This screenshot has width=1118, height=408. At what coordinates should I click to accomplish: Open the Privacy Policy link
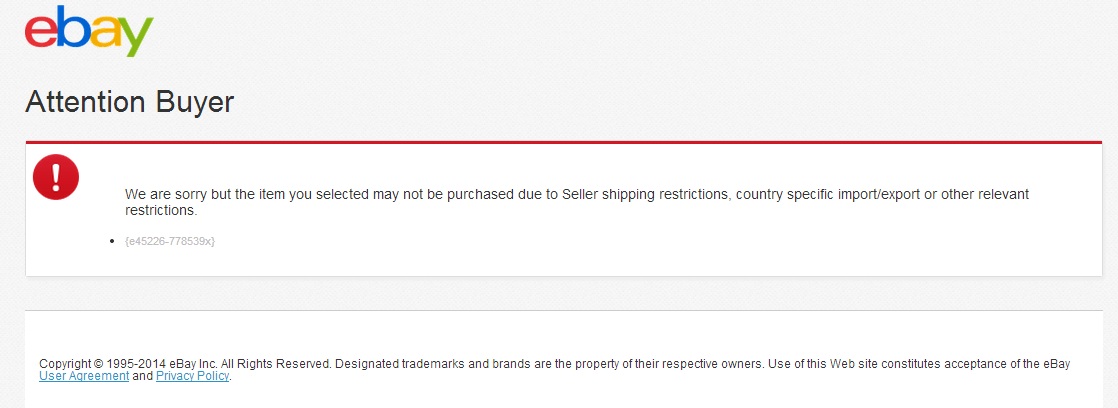pyautogui.click(x=193, y=376)
